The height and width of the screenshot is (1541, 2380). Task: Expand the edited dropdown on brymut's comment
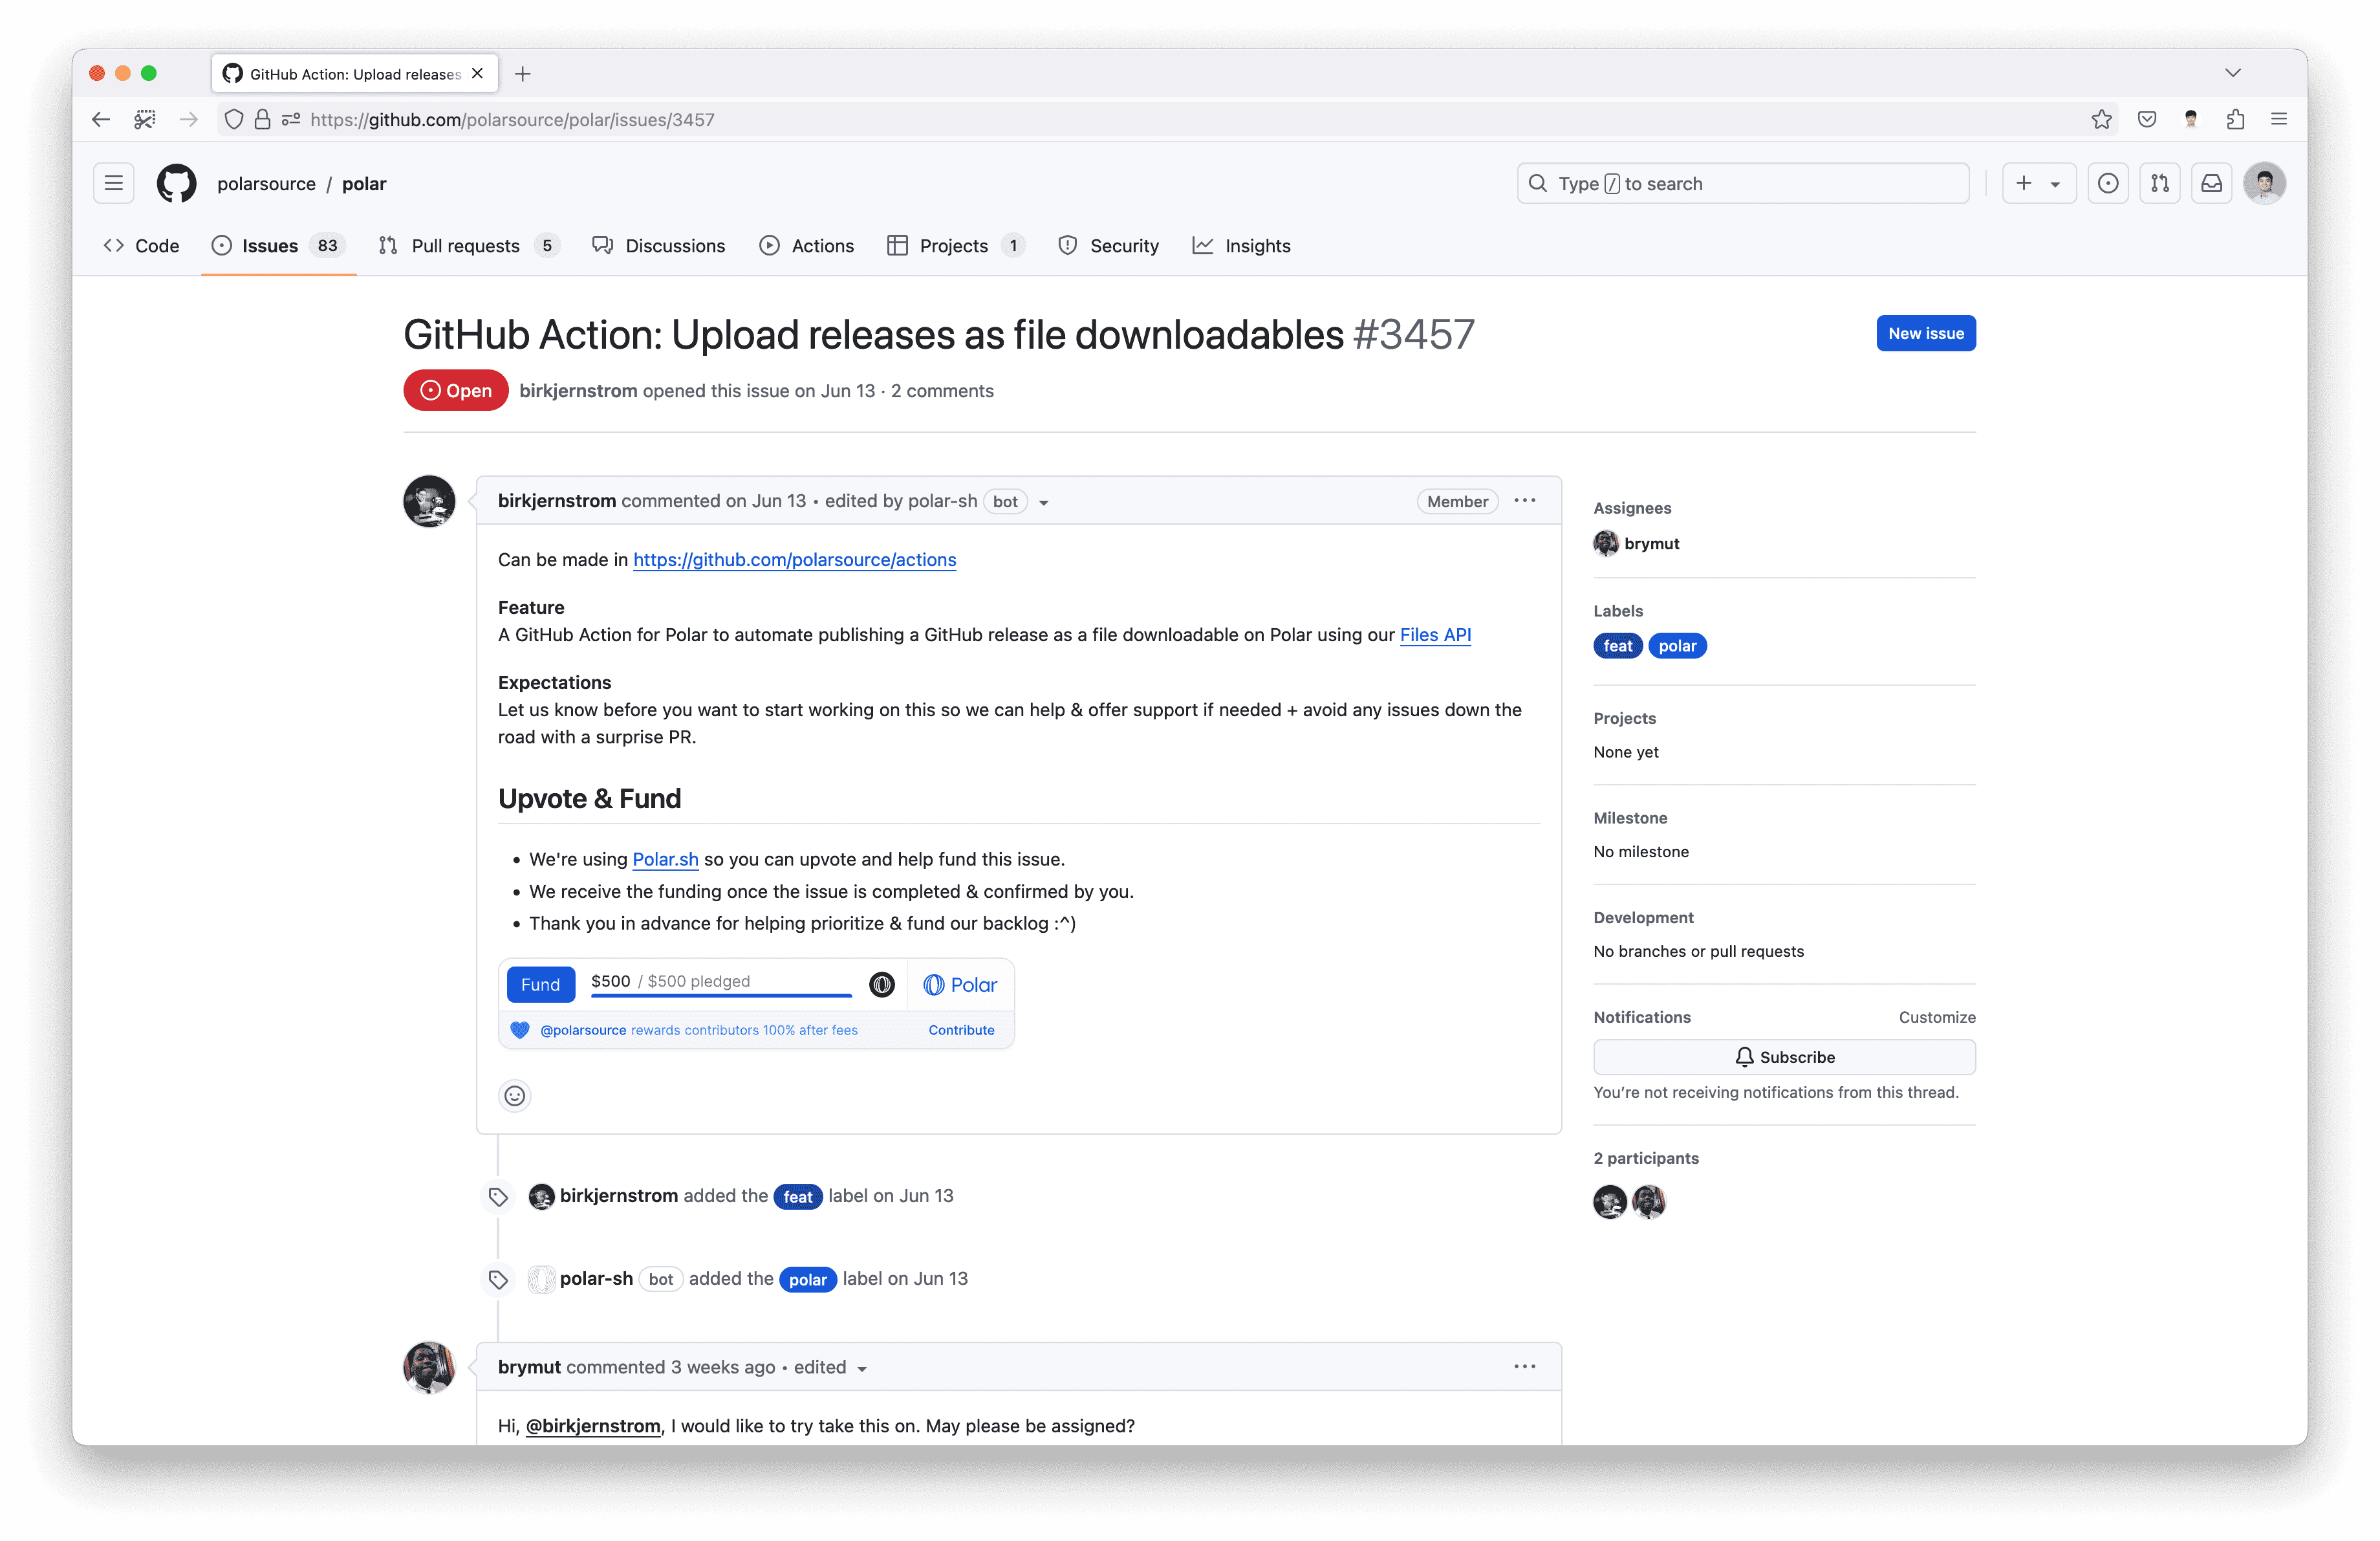862,1369
